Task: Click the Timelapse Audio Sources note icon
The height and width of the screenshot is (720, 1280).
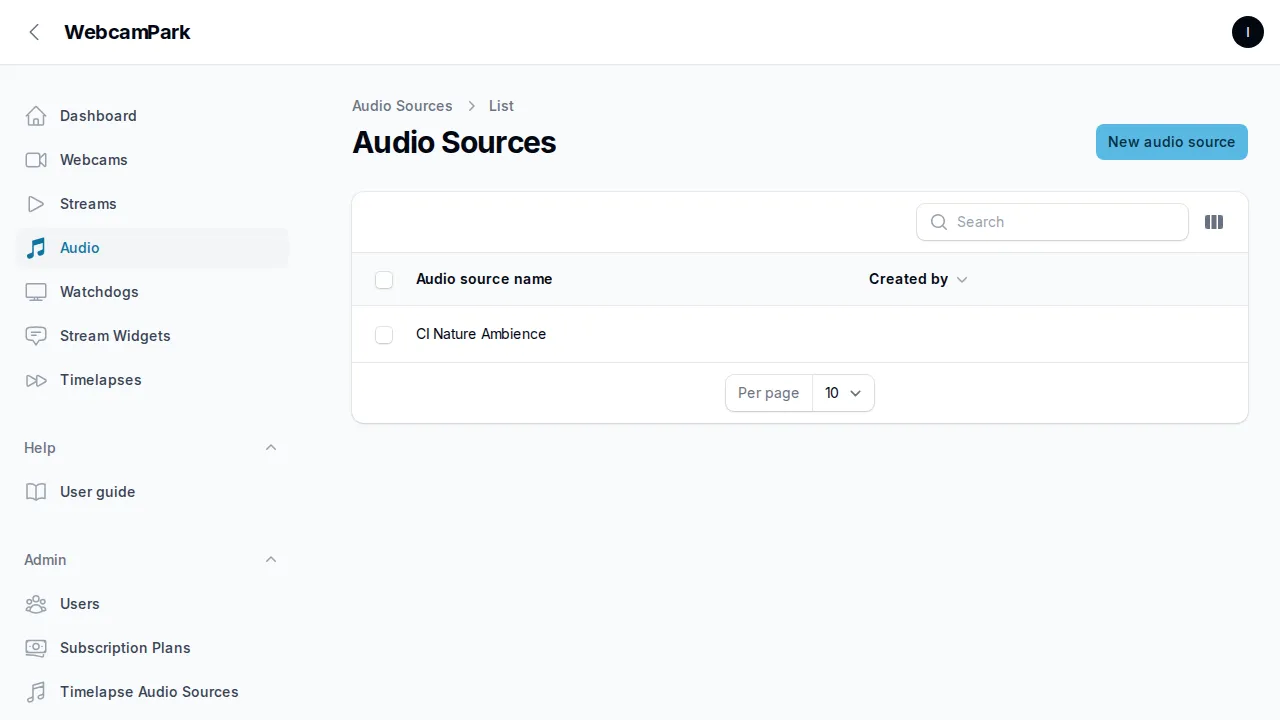Action: [36, 692]
